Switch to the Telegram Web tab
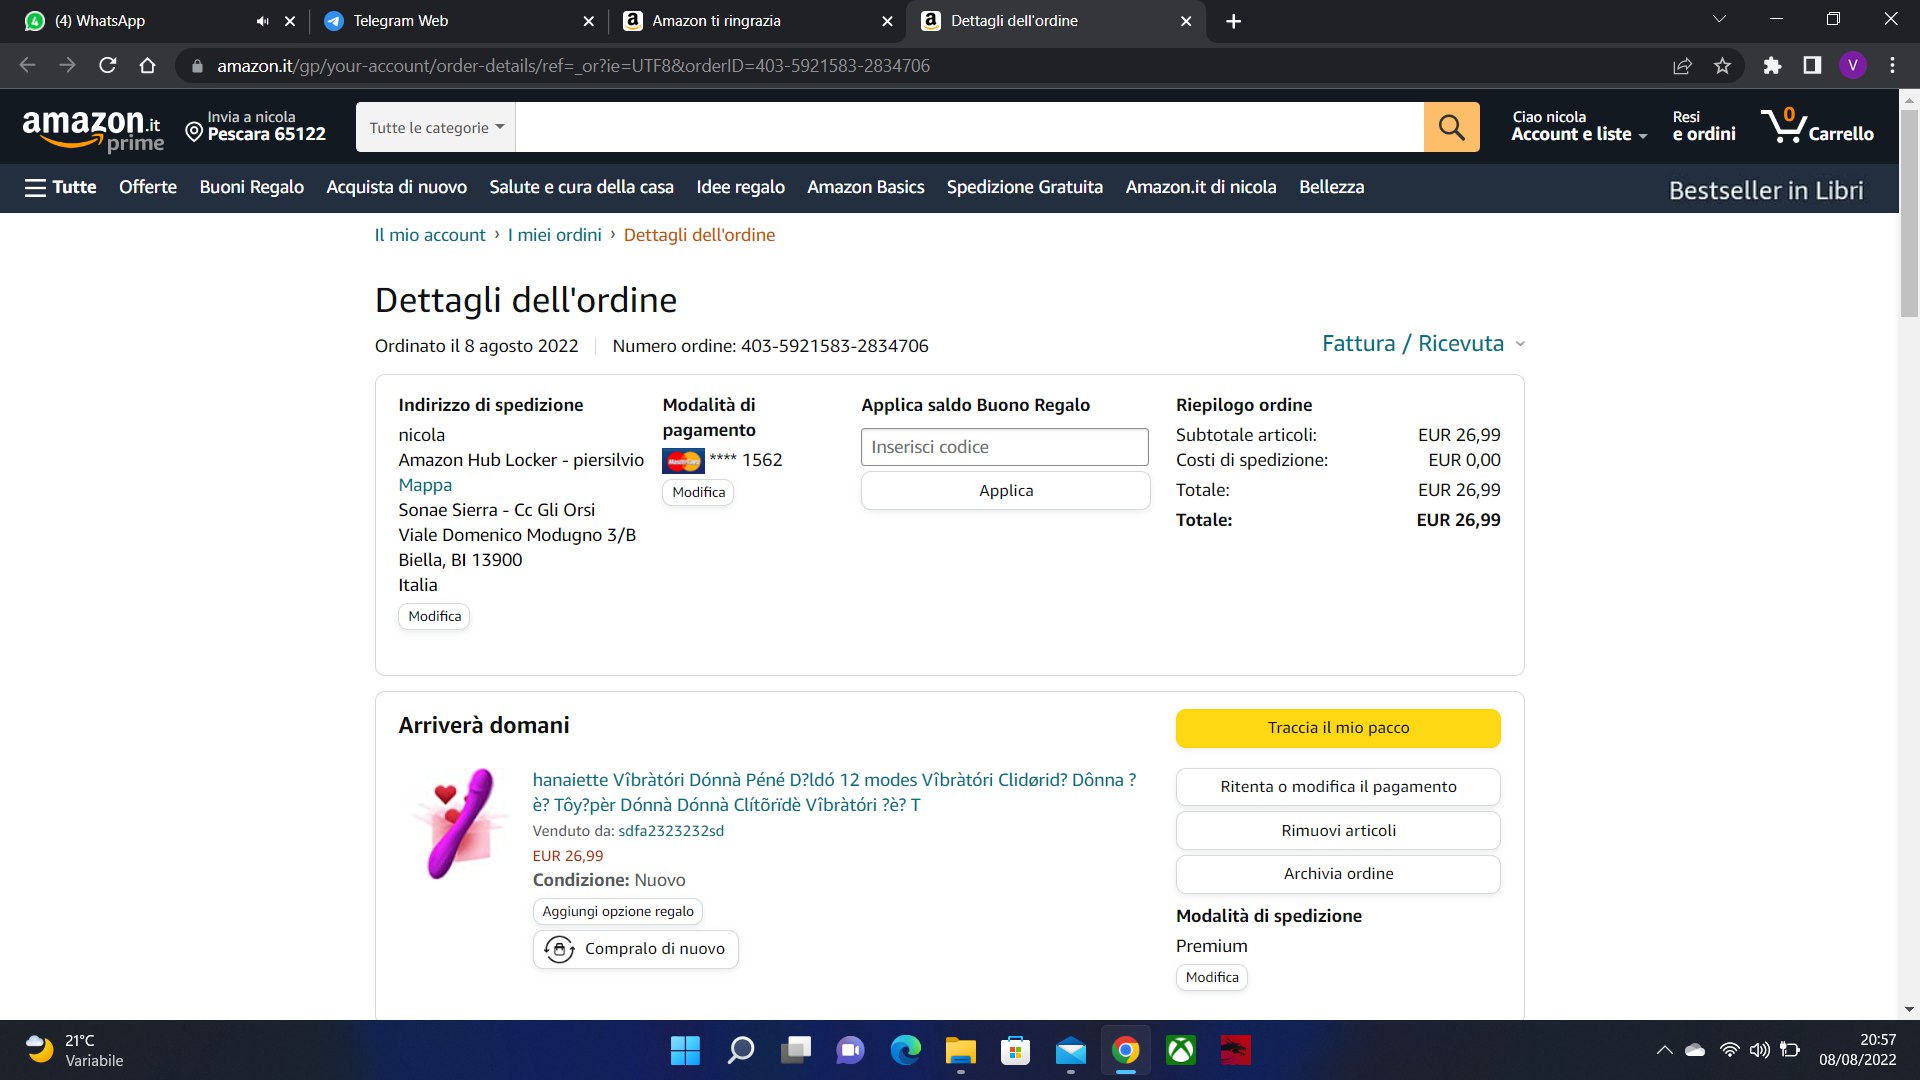 [400, 21]
